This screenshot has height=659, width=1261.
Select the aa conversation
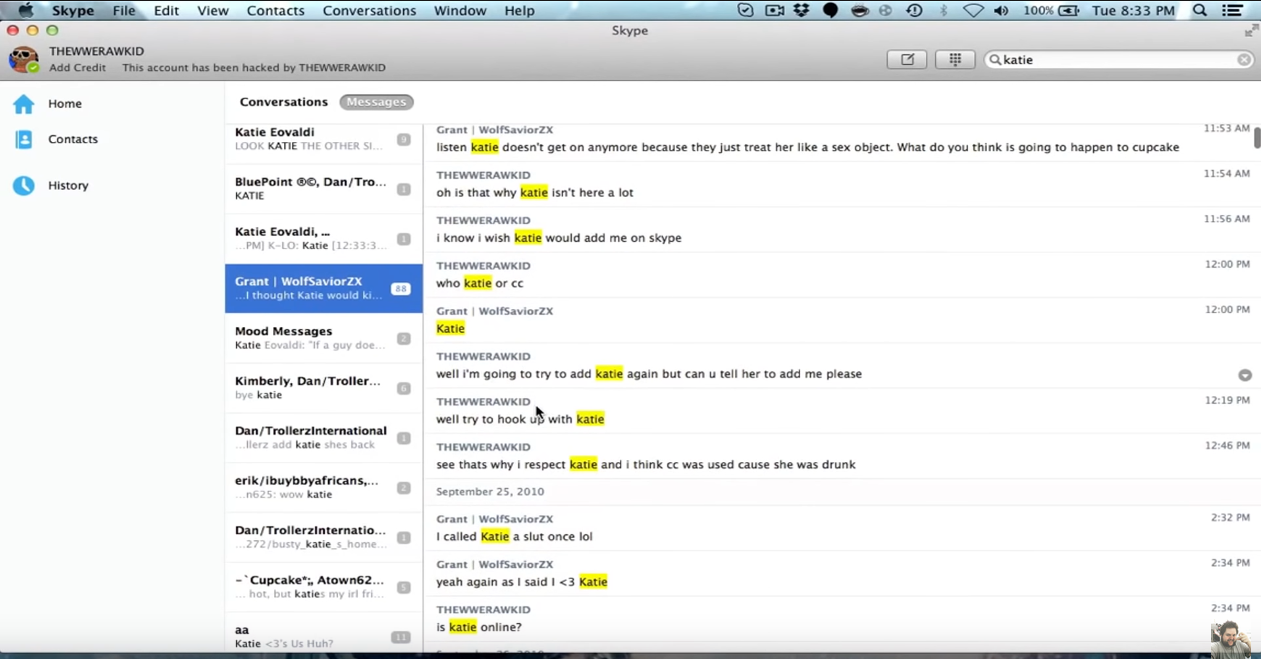point(324,636)
